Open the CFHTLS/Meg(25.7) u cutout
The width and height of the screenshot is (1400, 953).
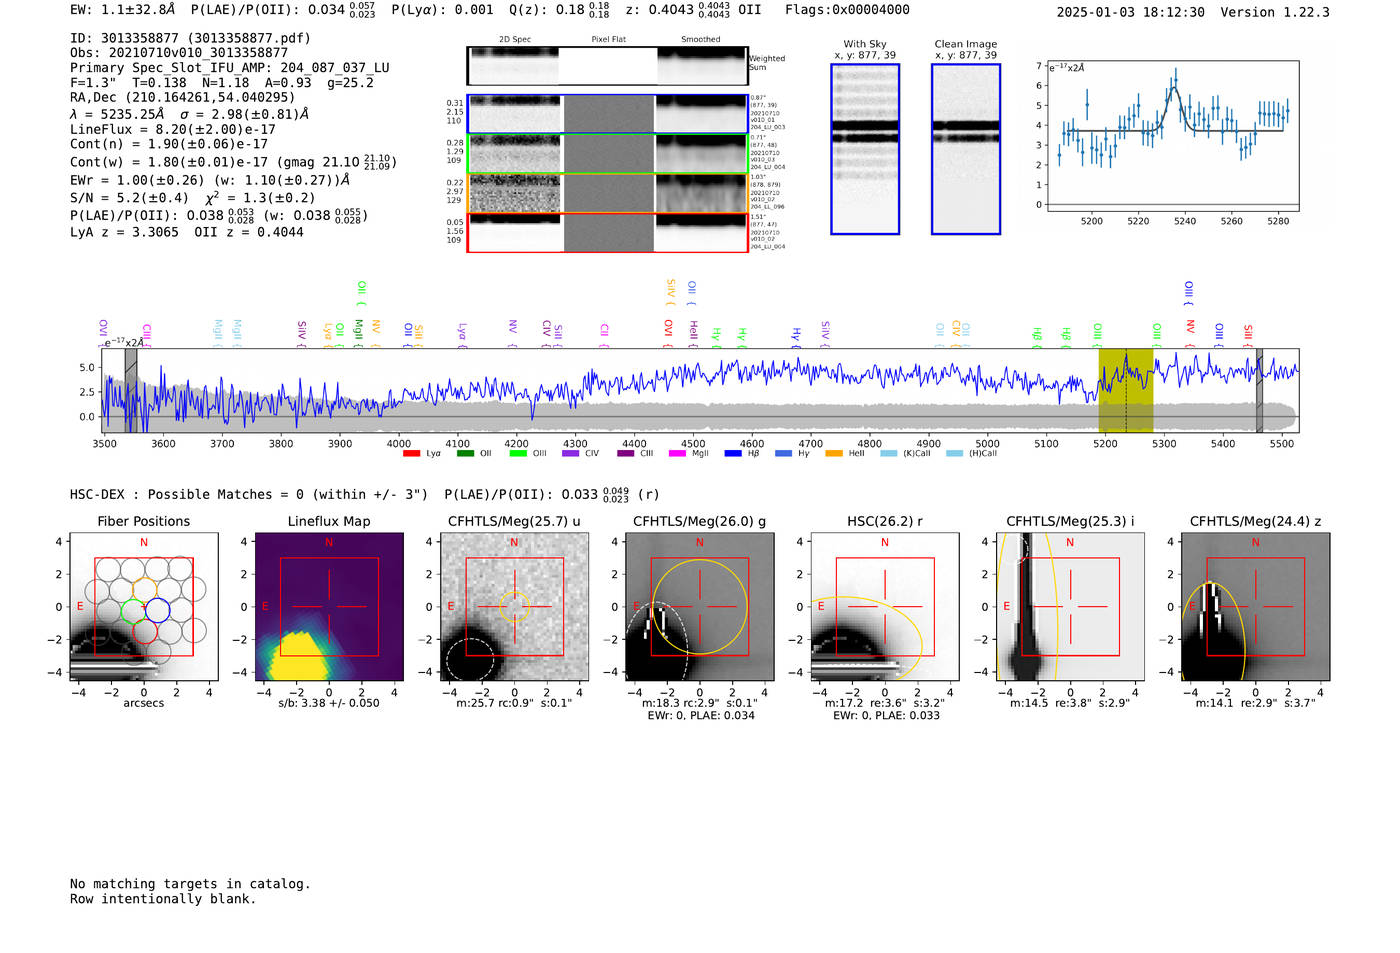click(514, 607)
